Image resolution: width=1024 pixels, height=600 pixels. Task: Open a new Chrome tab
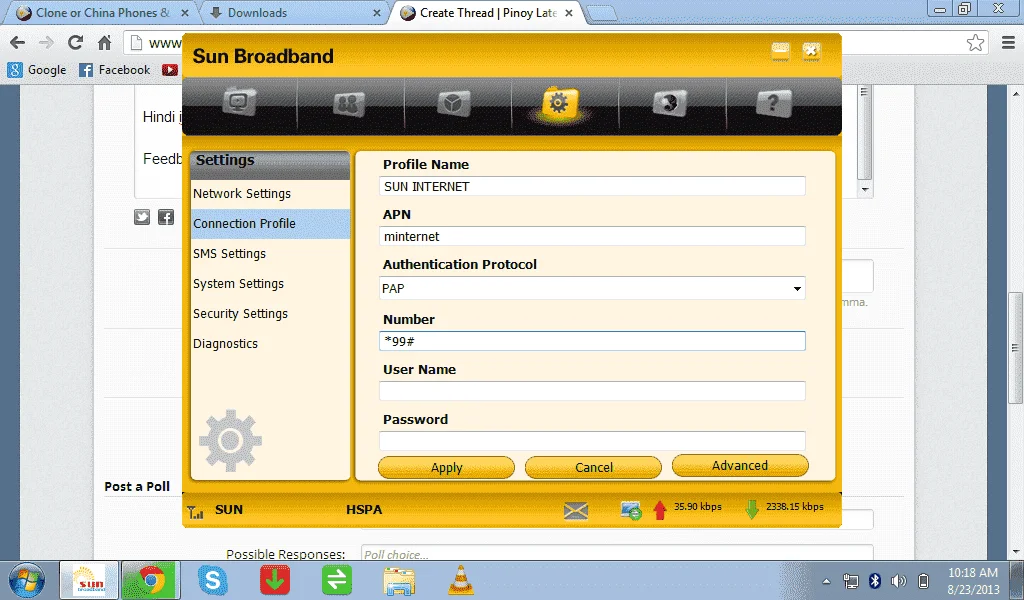601,14
